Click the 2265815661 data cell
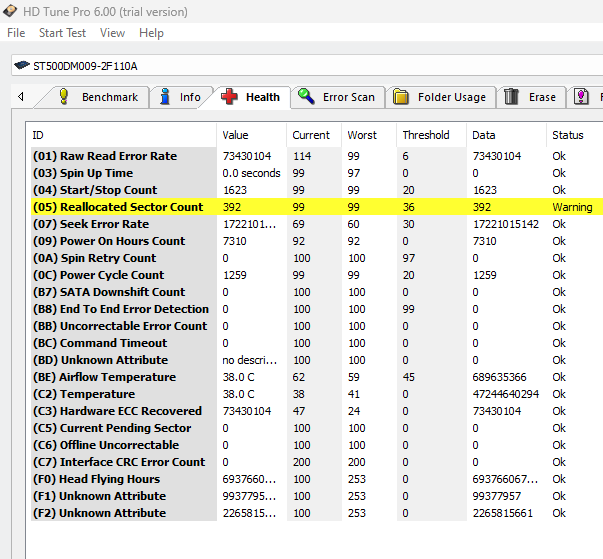 [503, 513]
